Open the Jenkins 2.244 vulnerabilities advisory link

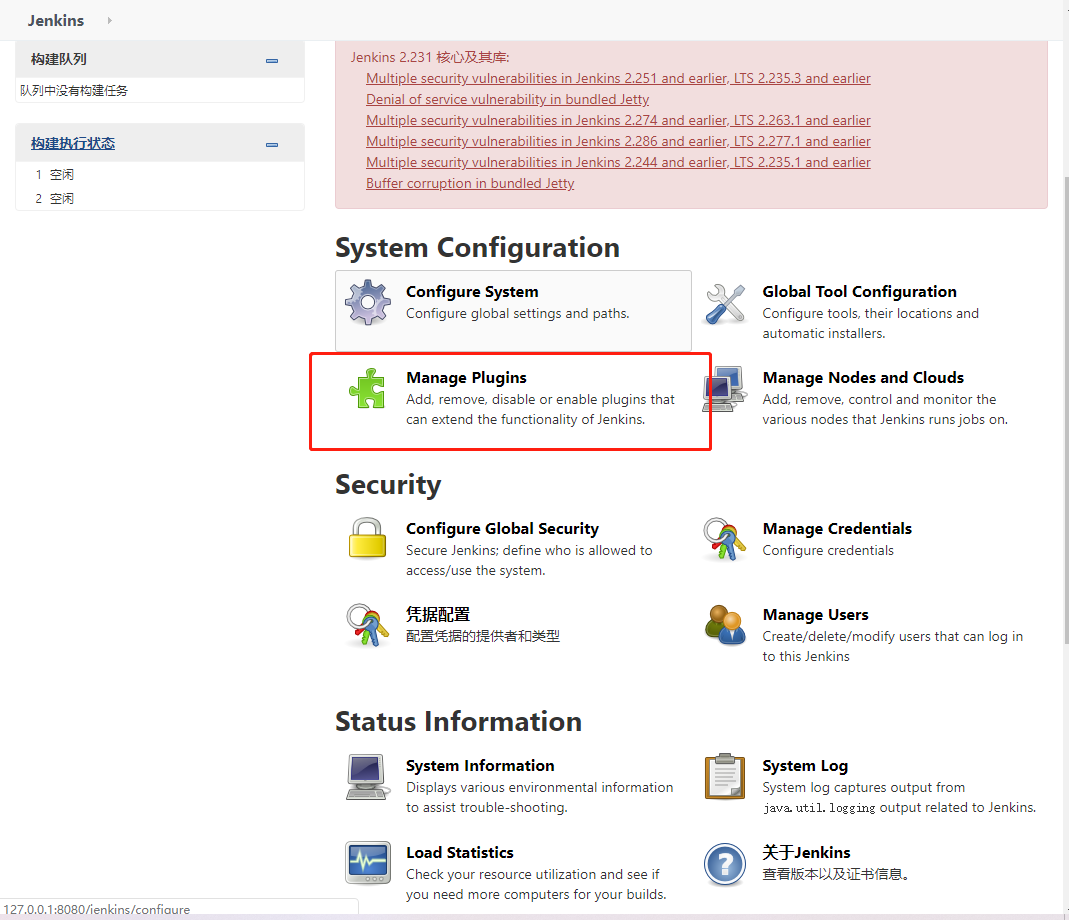[x=618, y=162]
